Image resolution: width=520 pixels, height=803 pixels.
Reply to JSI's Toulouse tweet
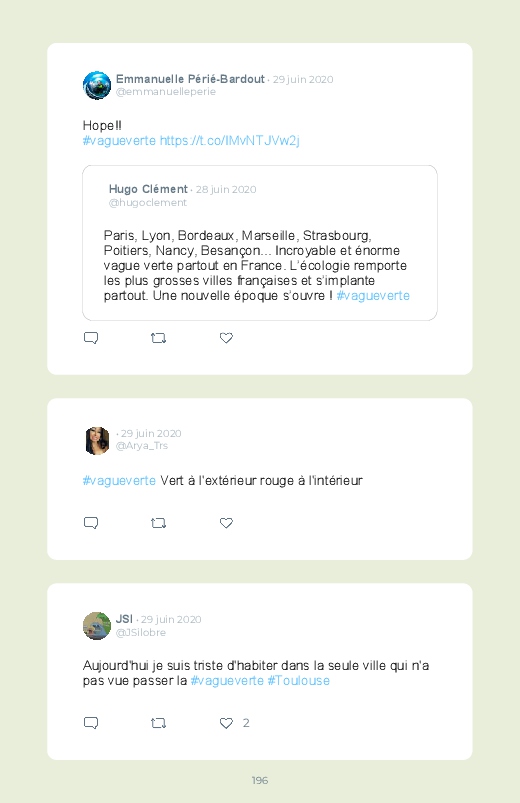coord(91,723)
